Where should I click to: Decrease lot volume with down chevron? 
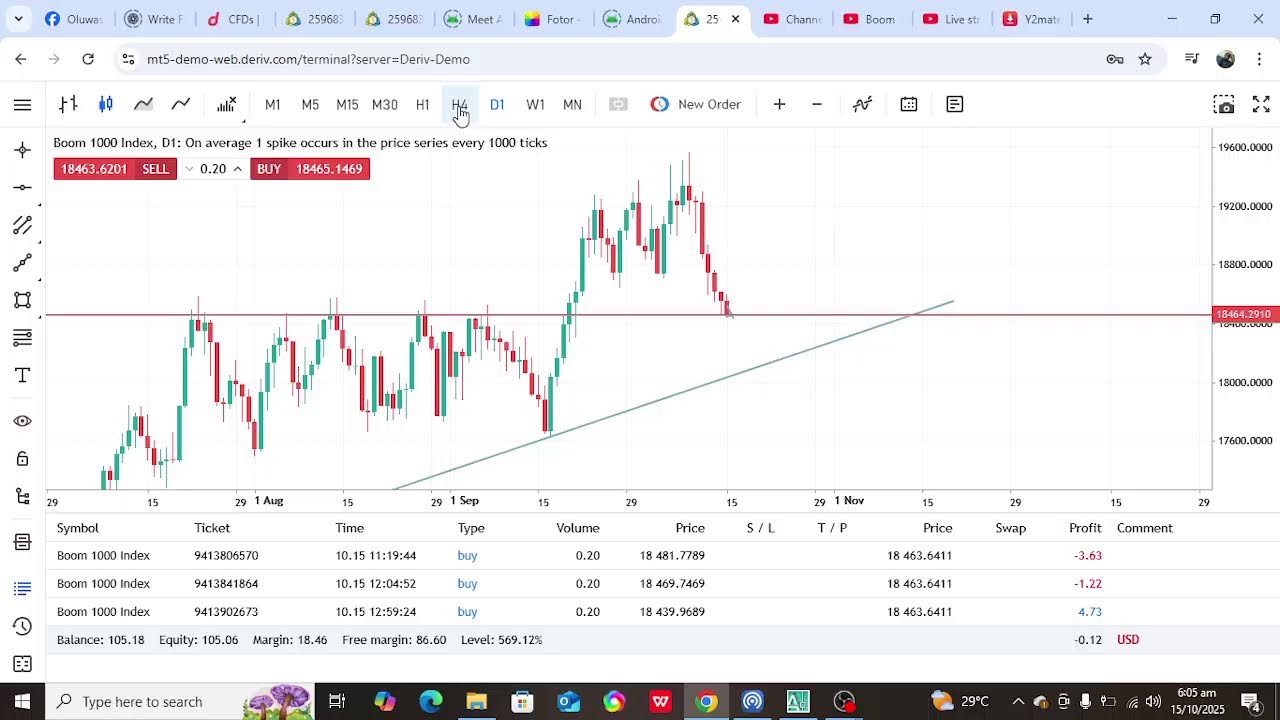189,169
